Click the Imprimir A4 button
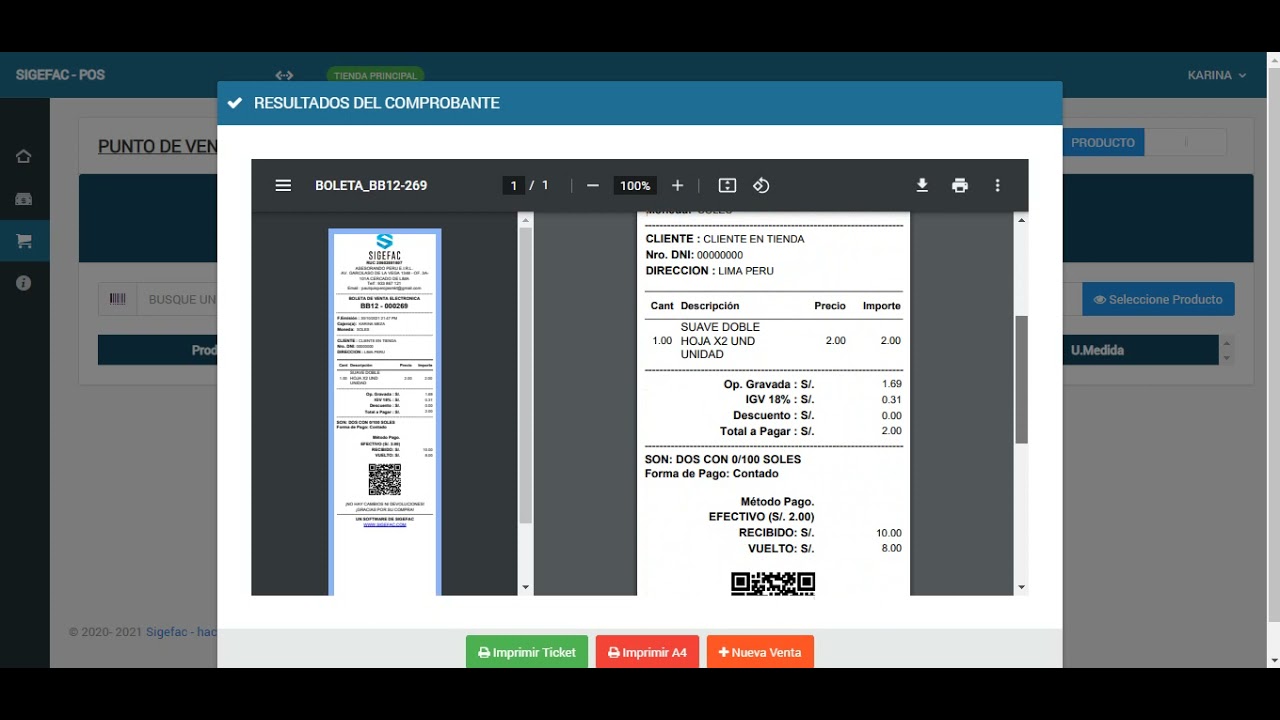 point(648,652)
